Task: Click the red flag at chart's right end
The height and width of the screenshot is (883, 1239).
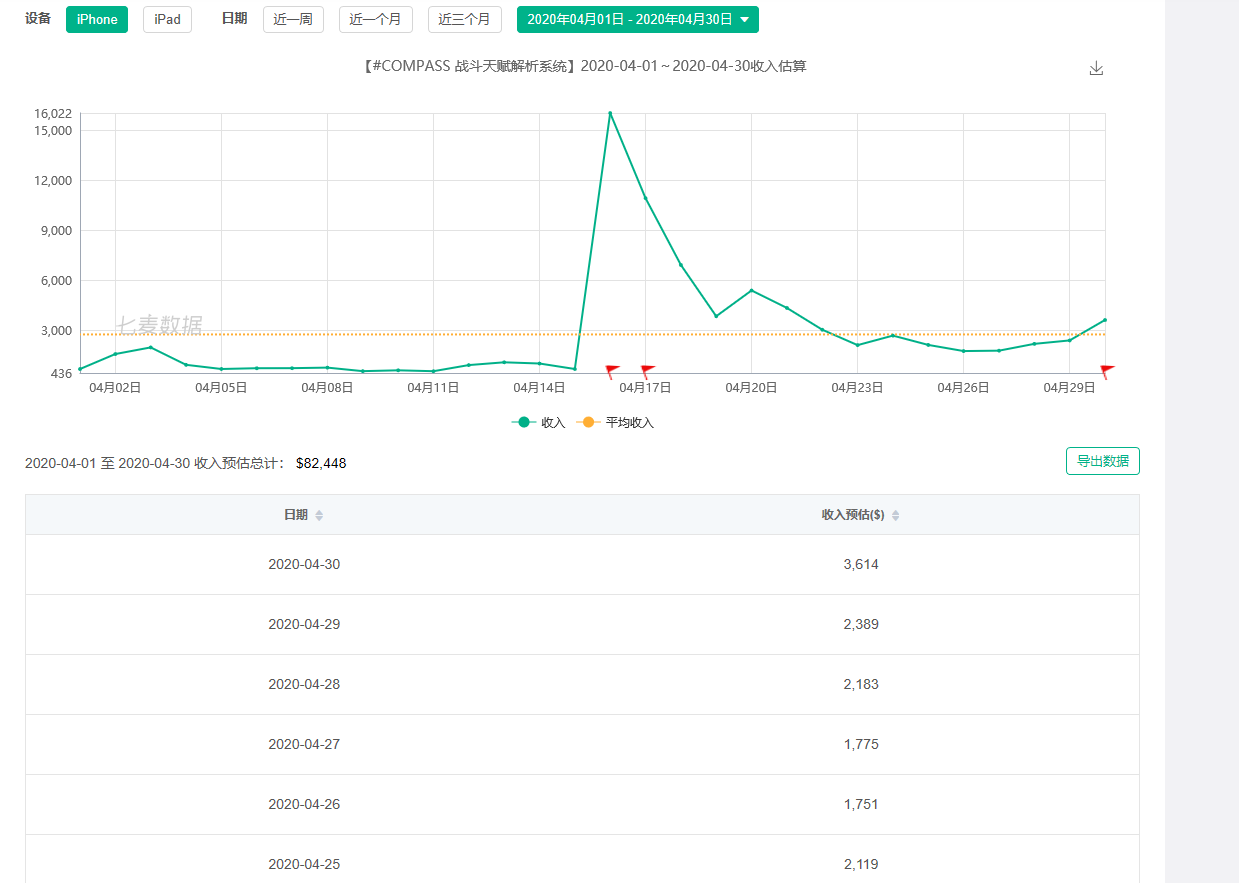Action: point(1106,372)
